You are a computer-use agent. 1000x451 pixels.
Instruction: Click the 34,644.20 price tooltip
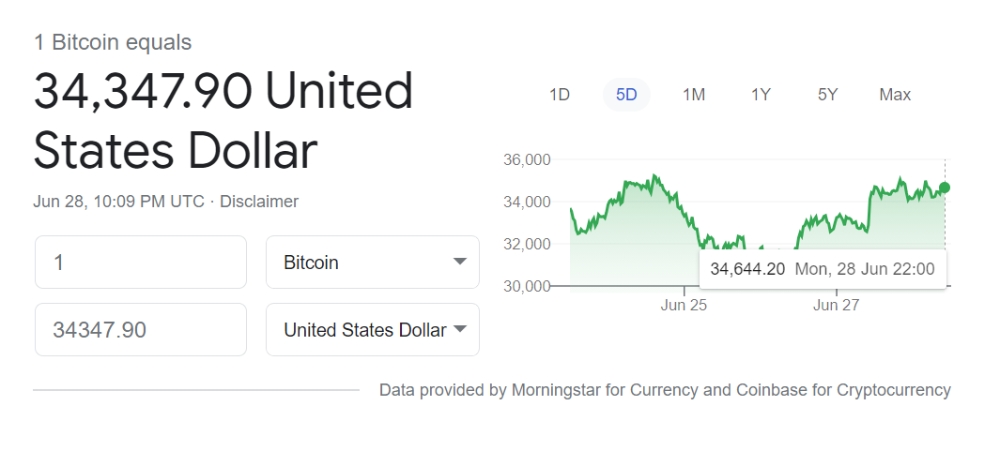coord(823,269)
